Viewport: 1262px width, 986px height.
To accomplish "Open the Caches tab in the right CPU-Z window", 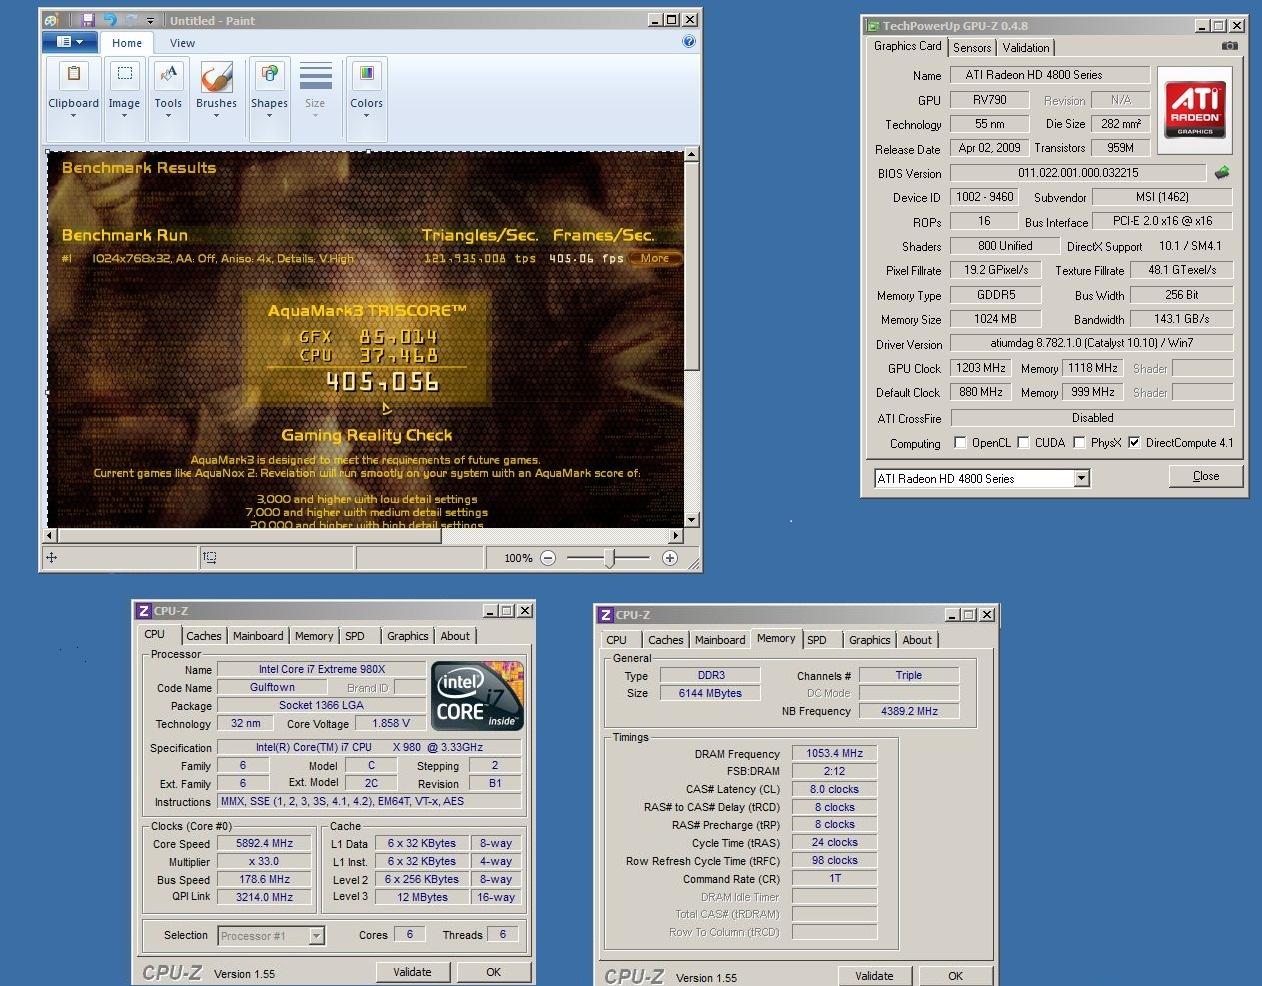I will (666, 640).
